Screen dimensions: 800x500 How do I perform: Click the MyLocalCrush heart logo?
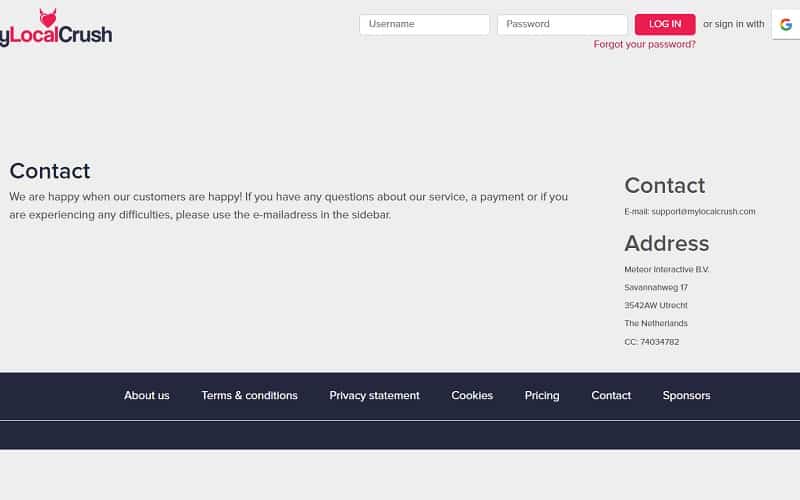pos(55,28)
